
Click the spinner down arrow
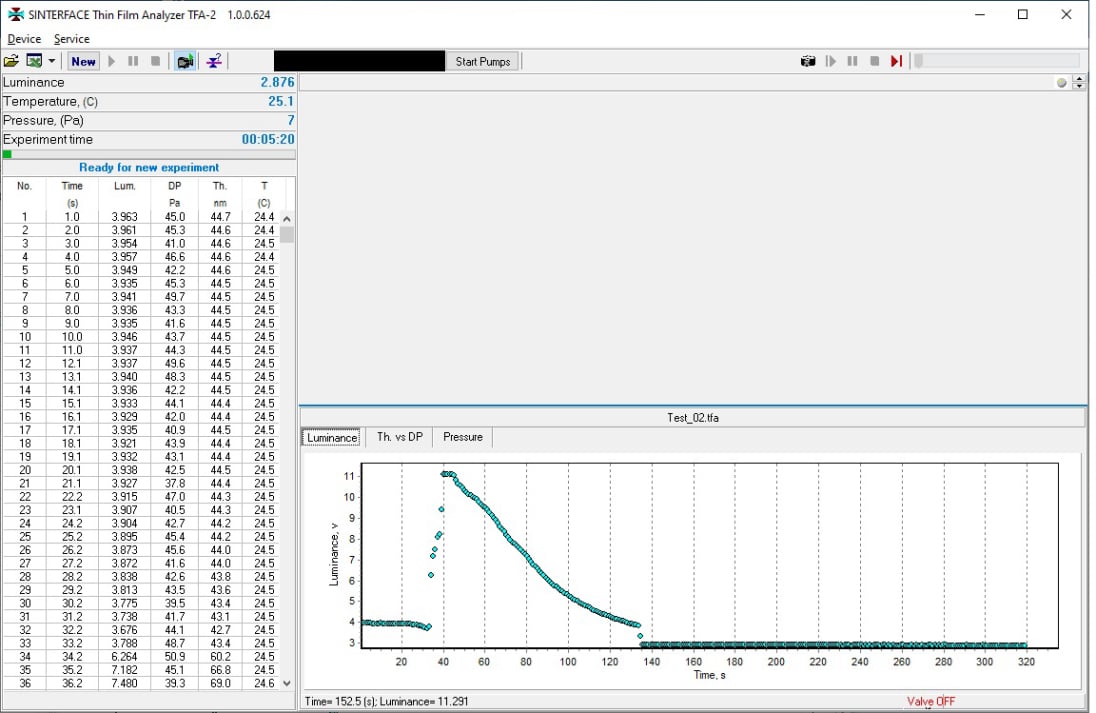point(1079,87)
